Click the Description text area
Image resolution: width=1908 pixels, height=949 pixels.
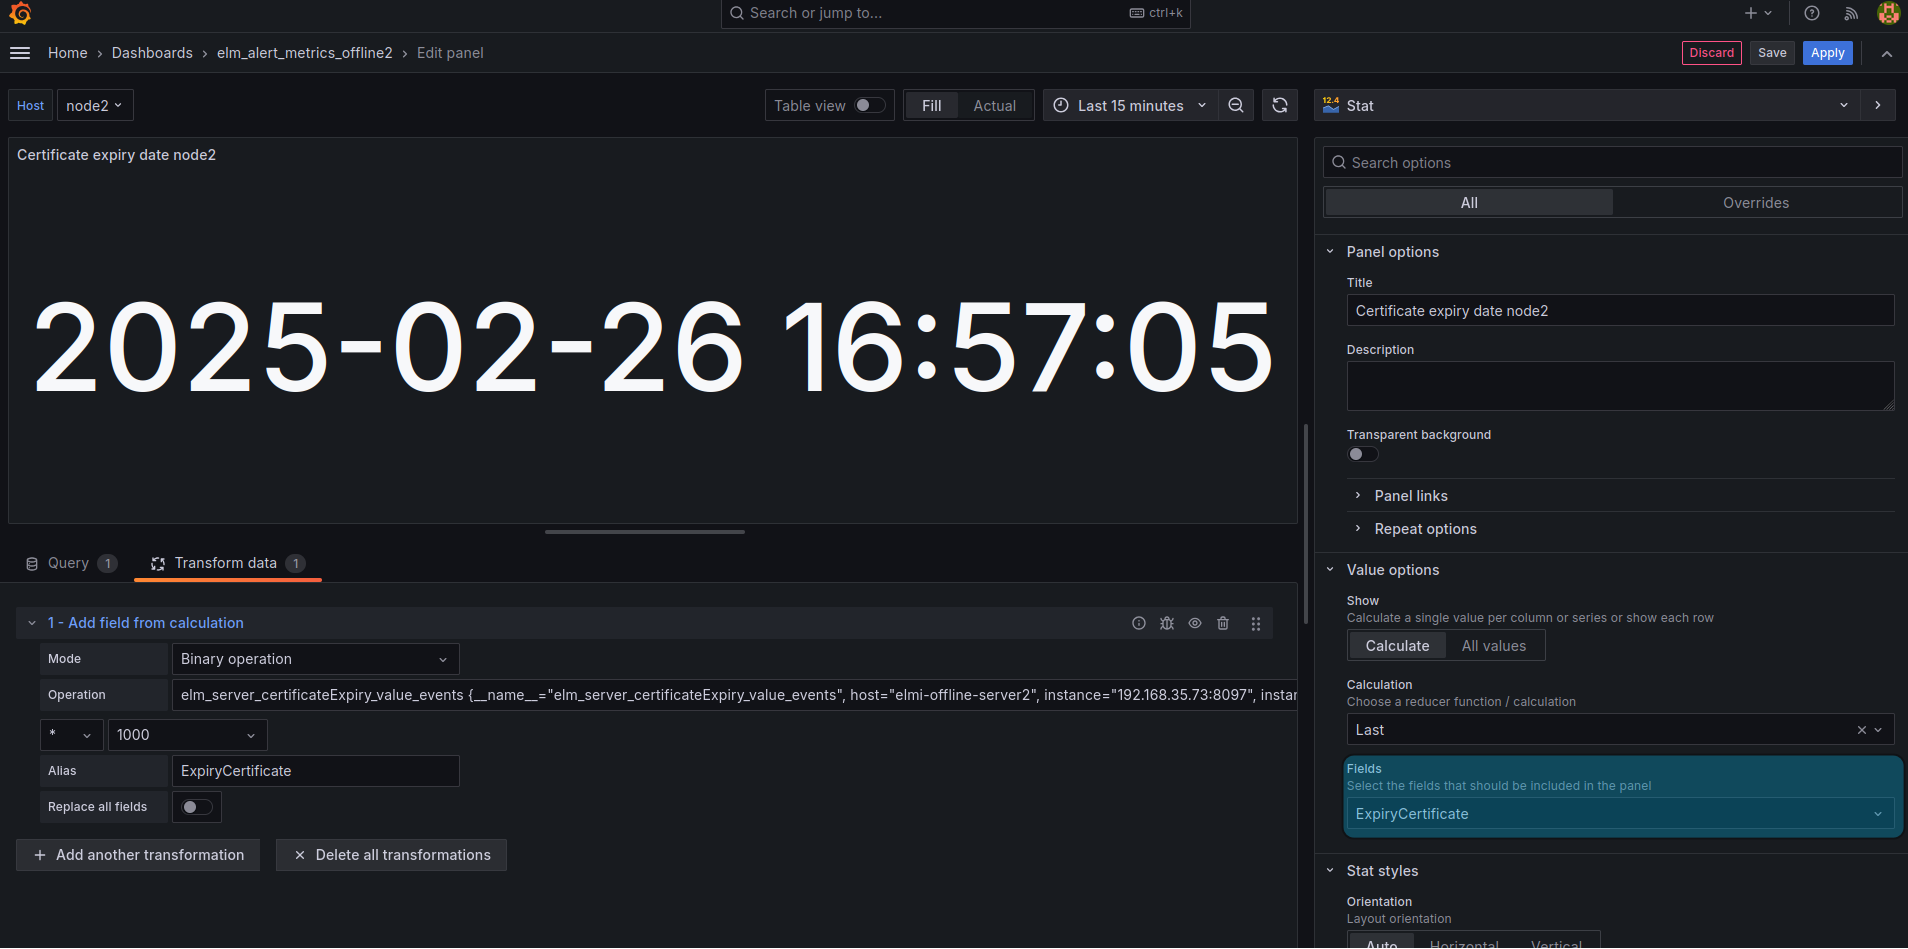(1620, 386)
